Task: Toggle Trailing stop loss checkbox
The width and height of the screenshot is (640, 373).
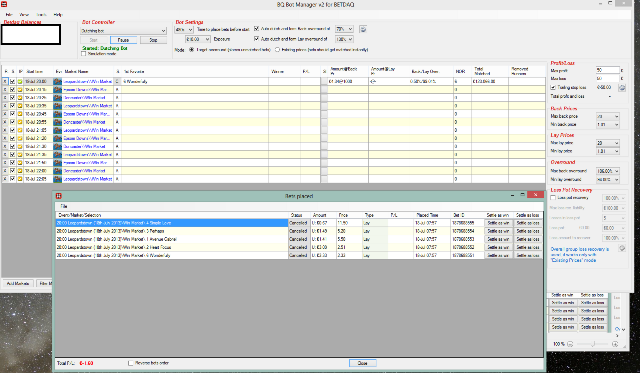Action: coord(553,87)
